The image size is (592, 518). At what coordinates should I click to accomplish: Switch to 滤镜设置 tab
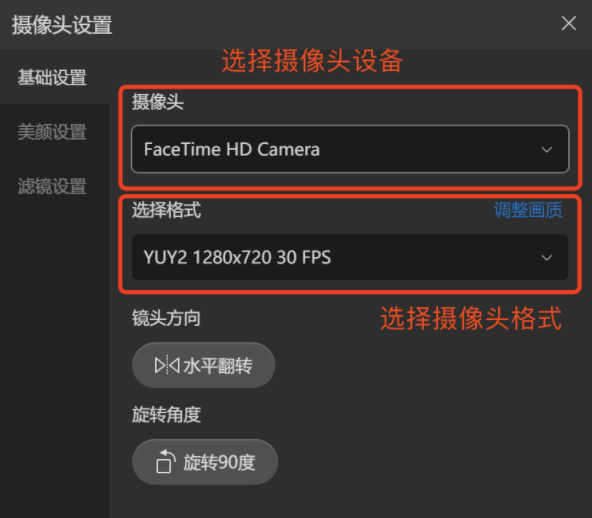point(52,186)
